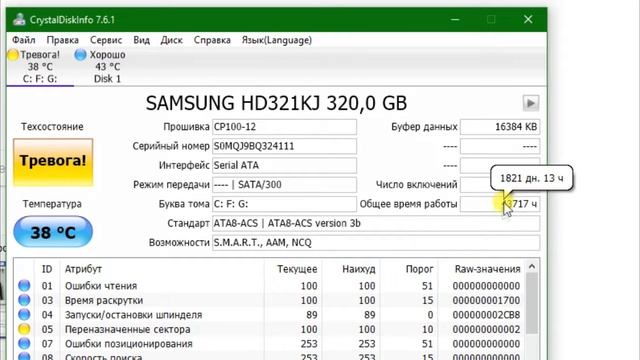Select the Хорошо Disk 1 tab

pyautogui.click(x=107, y=67)
